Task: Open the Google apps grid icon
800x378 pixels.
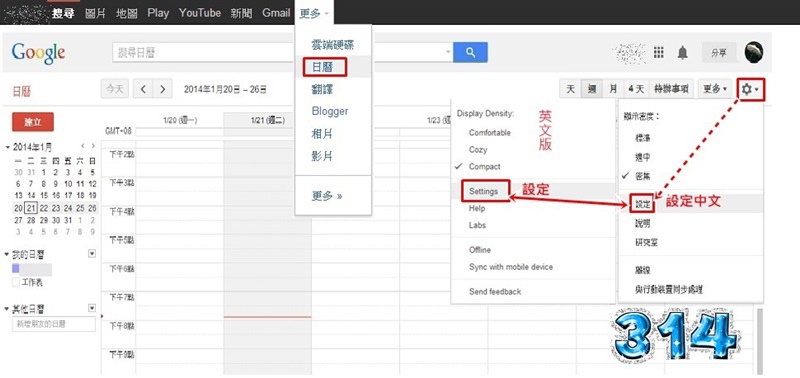Action: coord(659,52)
